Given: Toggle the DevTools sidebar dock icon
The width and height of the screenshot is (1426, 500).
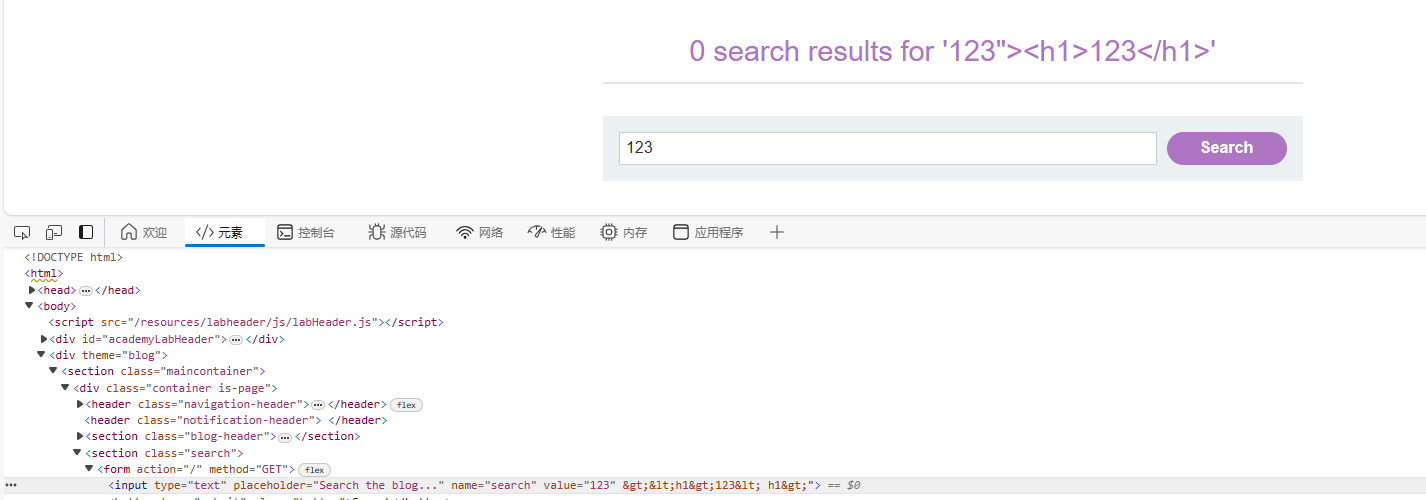Looking at the screenshot, I should [x=86, y=232].
